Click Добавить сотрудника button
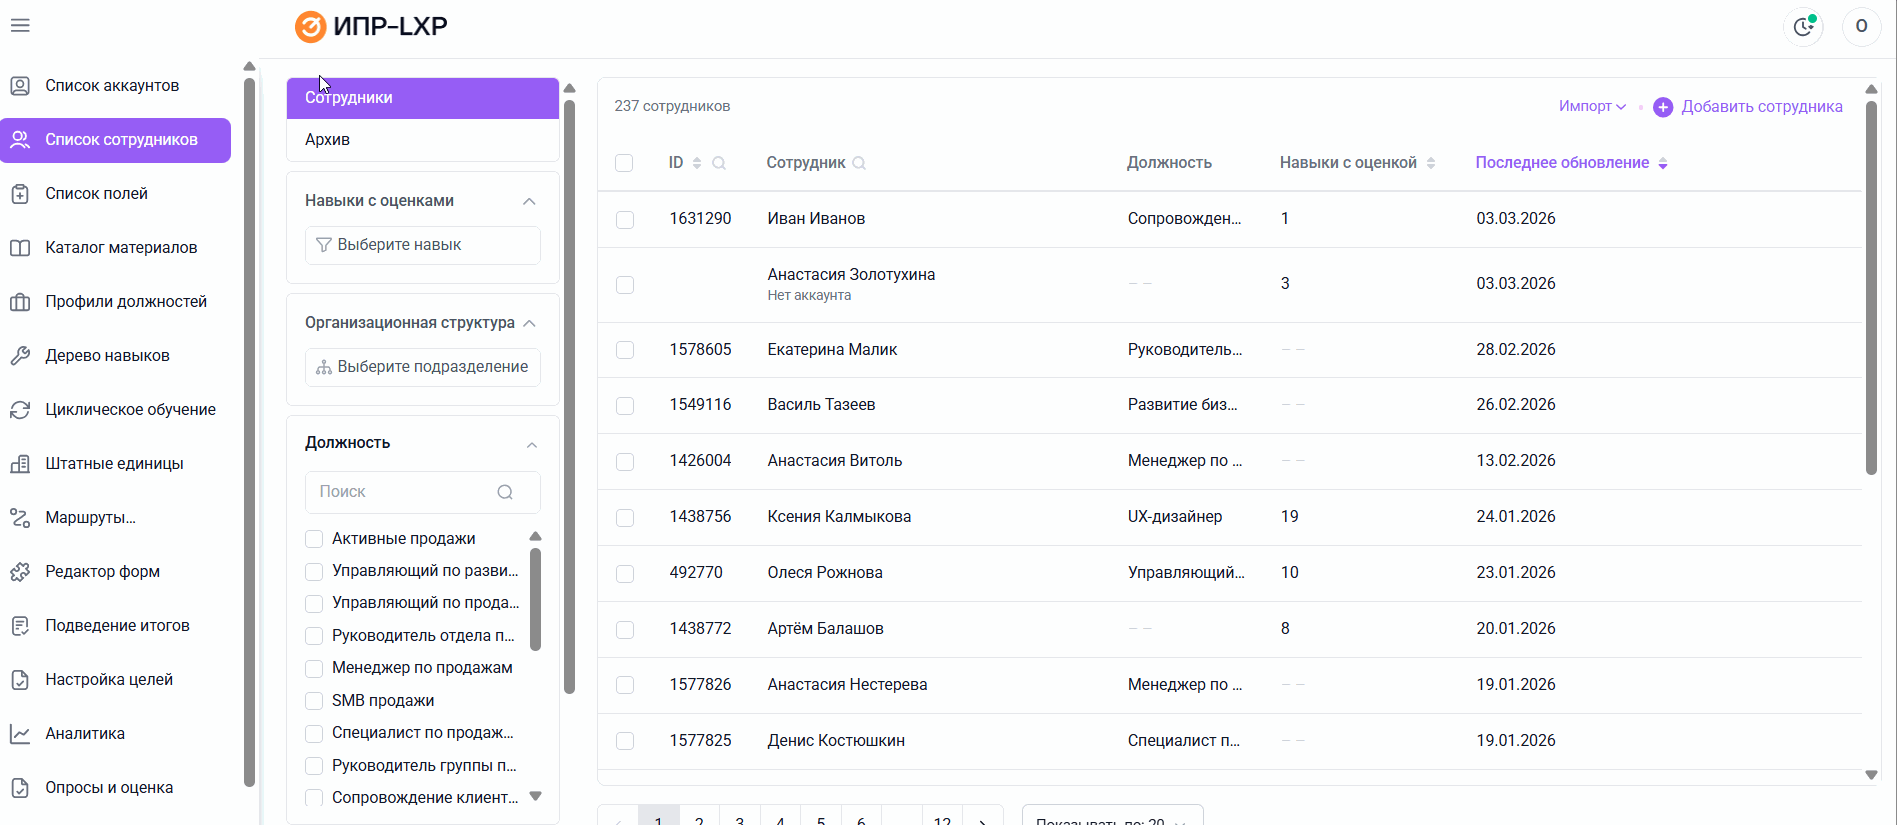This screenshot has width=1897, height=825. pos(1748,107)
